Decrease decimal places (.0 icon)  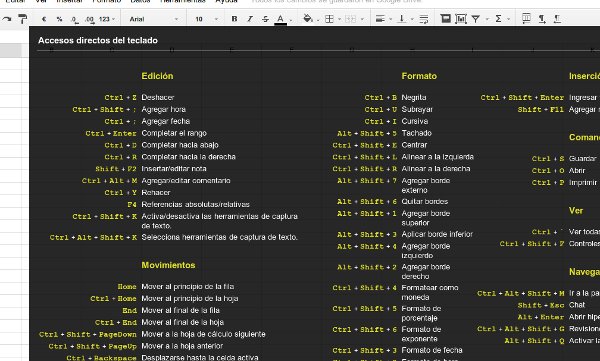click(75, 19)
